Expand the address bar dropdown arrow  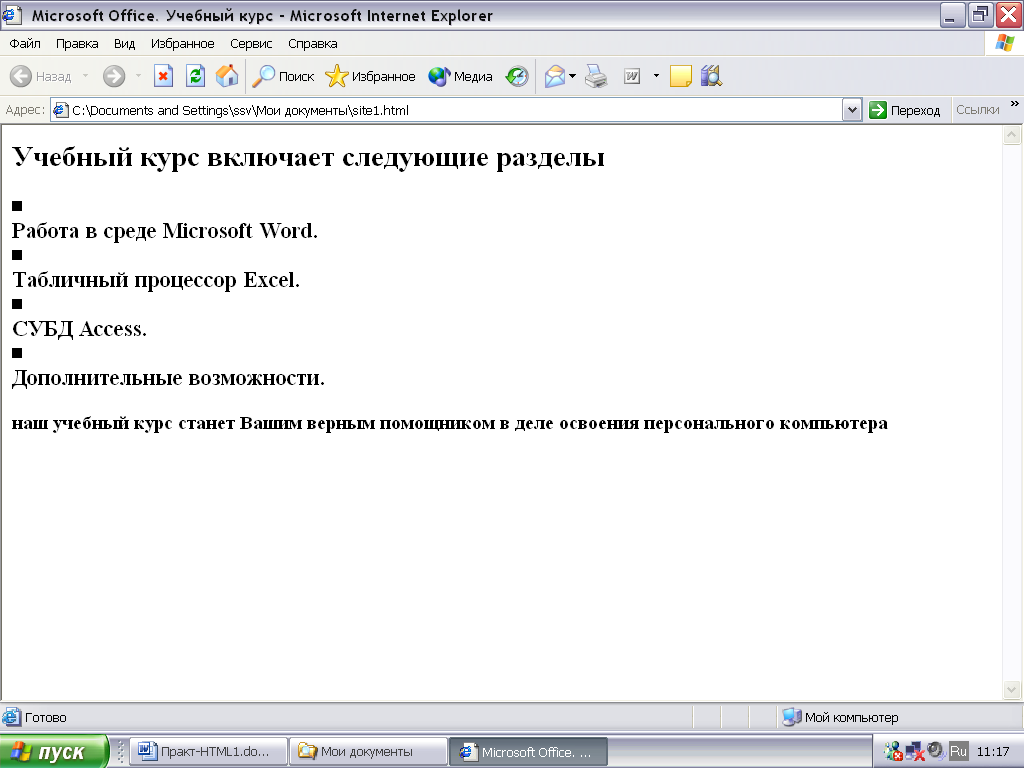point(852,110)
